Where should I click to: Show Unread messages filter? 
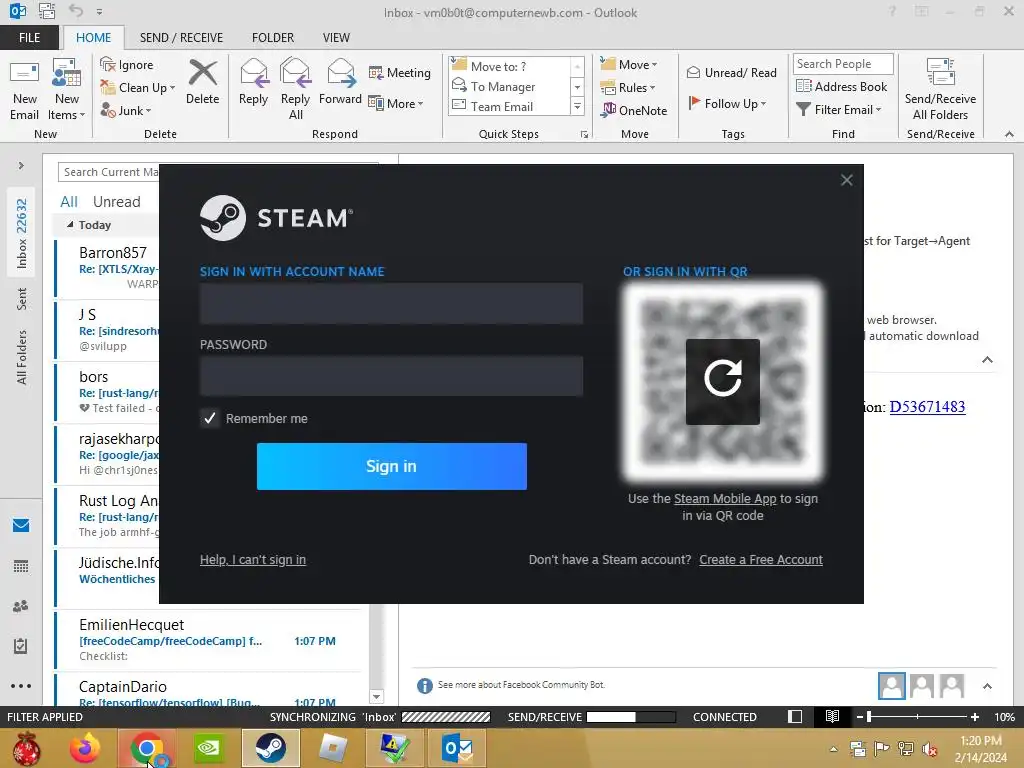116,202
